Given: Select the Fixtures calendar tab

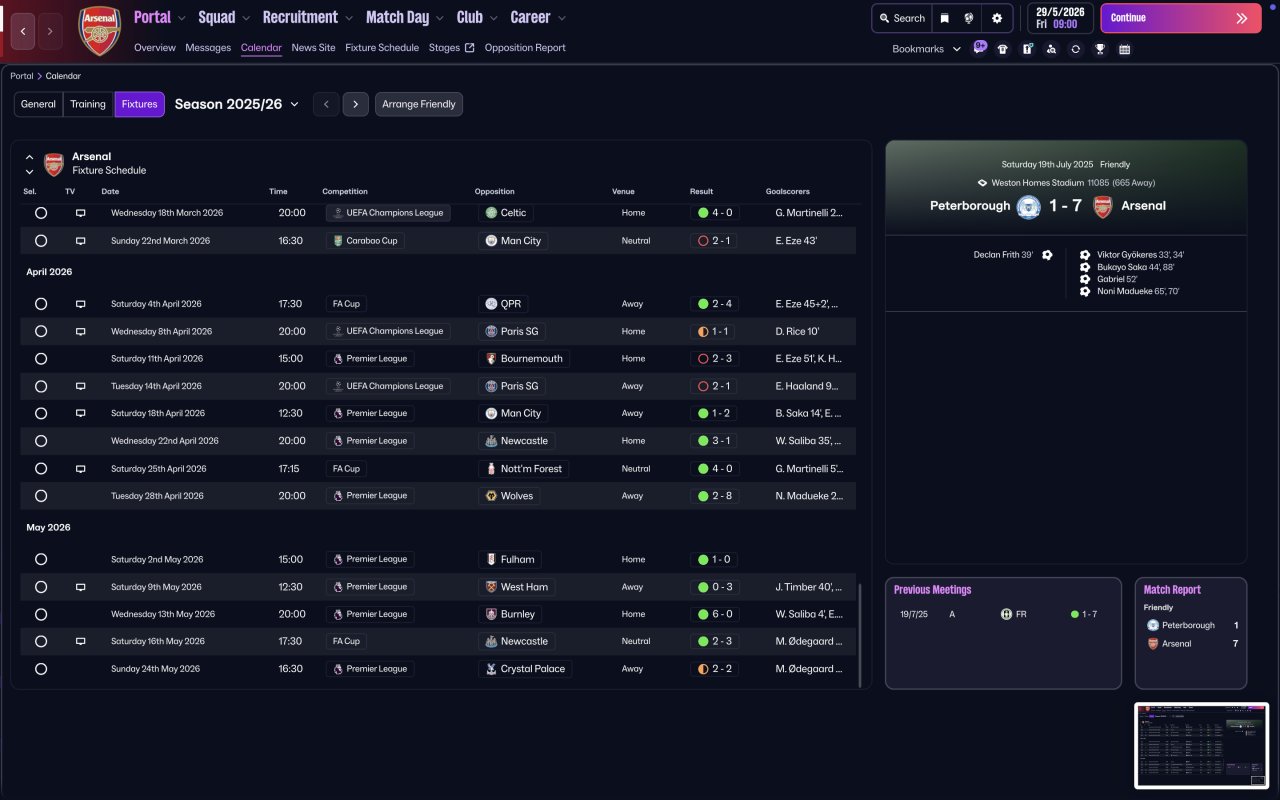Looking at the screenshot, I should coord(139,104).
